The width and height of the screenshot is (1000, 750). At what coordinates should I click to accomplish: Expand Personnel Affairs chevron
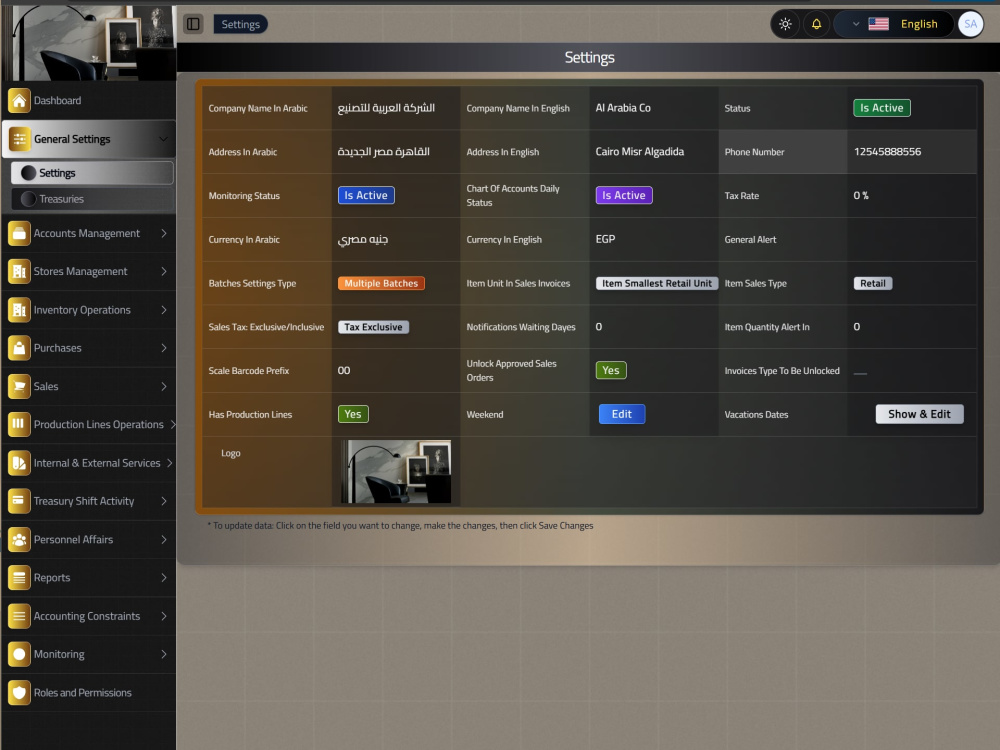click(x=164, y=540)
